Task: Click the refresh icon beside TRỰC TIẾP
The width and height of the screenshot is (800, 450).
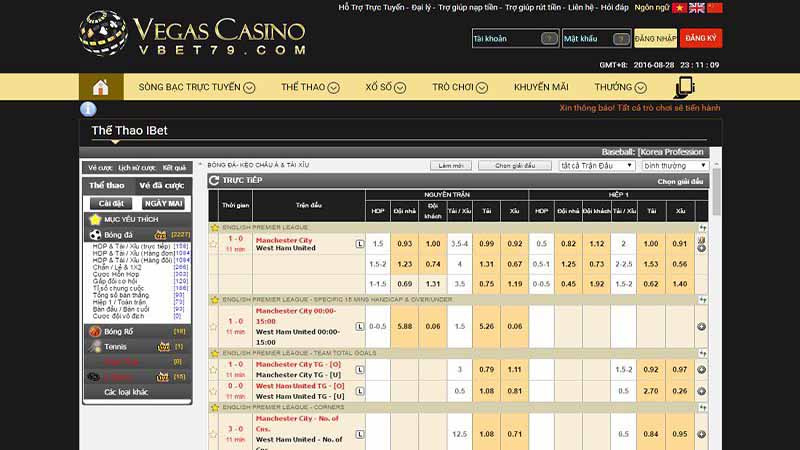Action: pos(214,181)
